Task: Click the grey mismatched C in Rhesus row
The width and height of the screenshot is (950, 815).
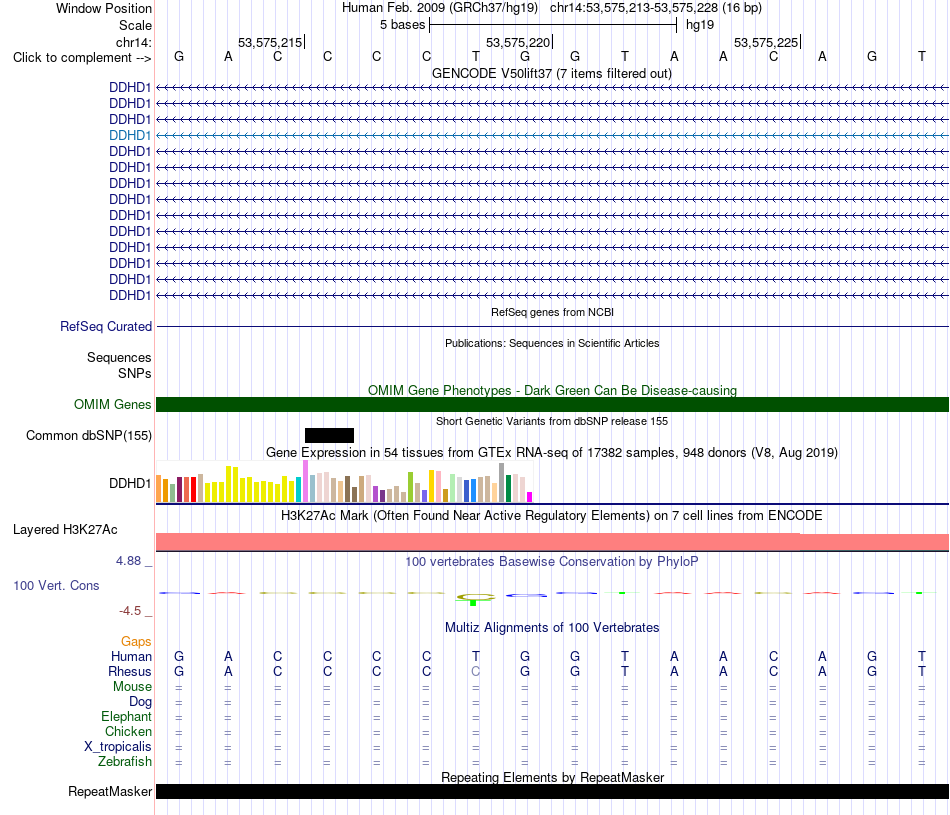Action: tap(476, 671)
